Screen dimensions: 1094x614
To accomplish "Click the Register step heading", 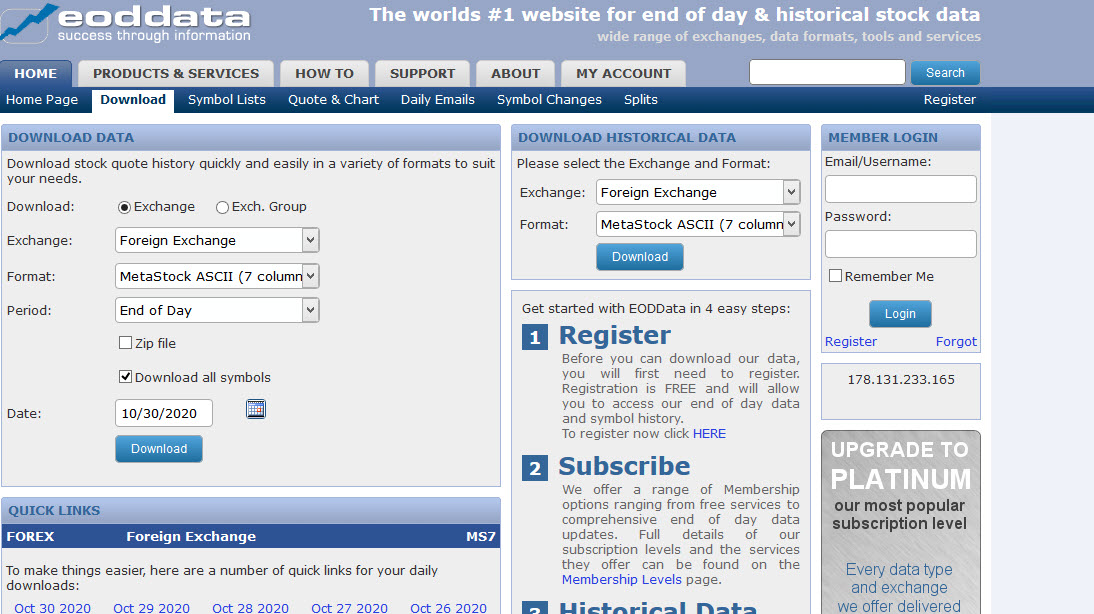I will pos(615,336).
